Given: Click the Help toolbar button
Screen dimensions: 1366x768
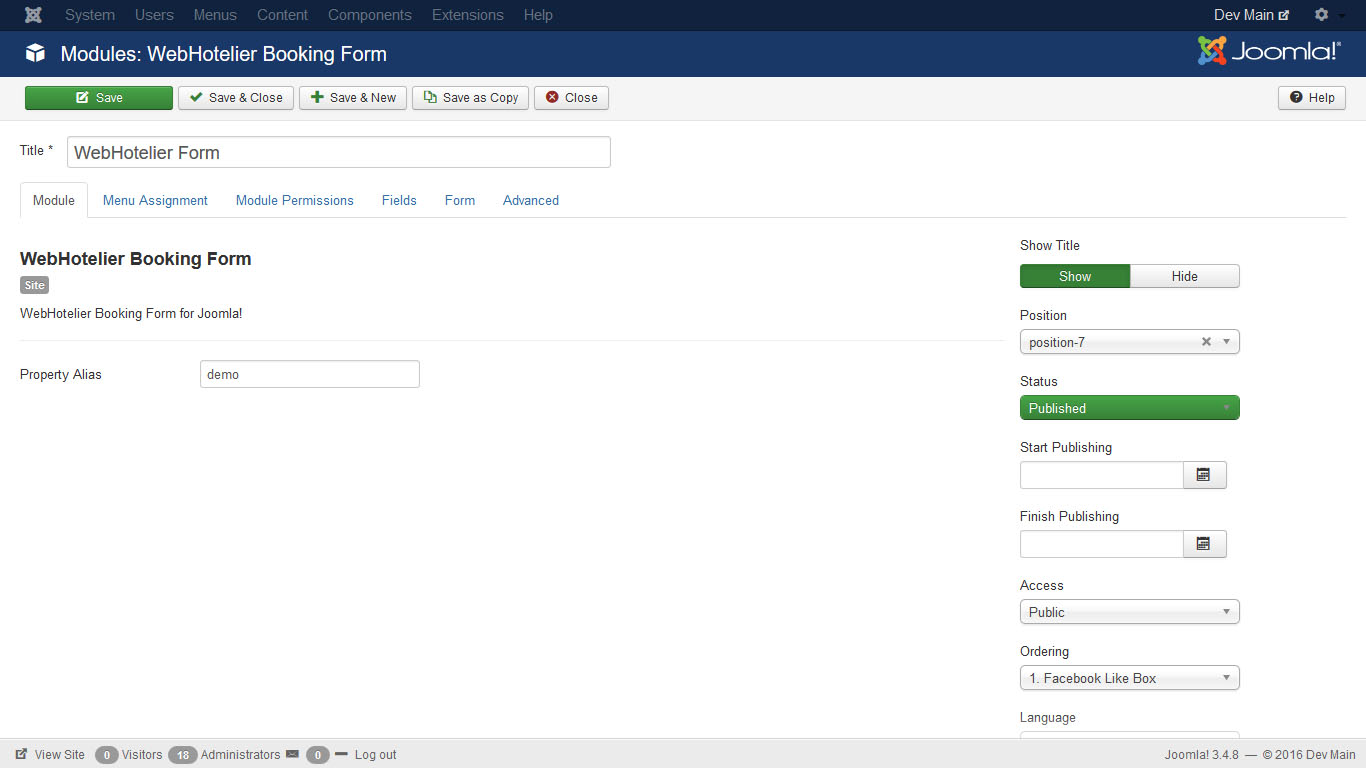Looking at the screenshot, I should pyautogui.click(x=1312, y=98).
